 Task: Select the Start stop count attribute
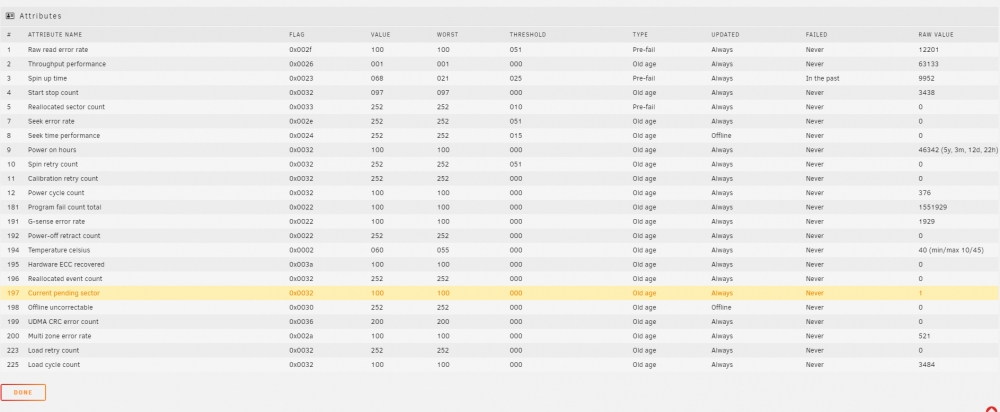coord(53,92)
